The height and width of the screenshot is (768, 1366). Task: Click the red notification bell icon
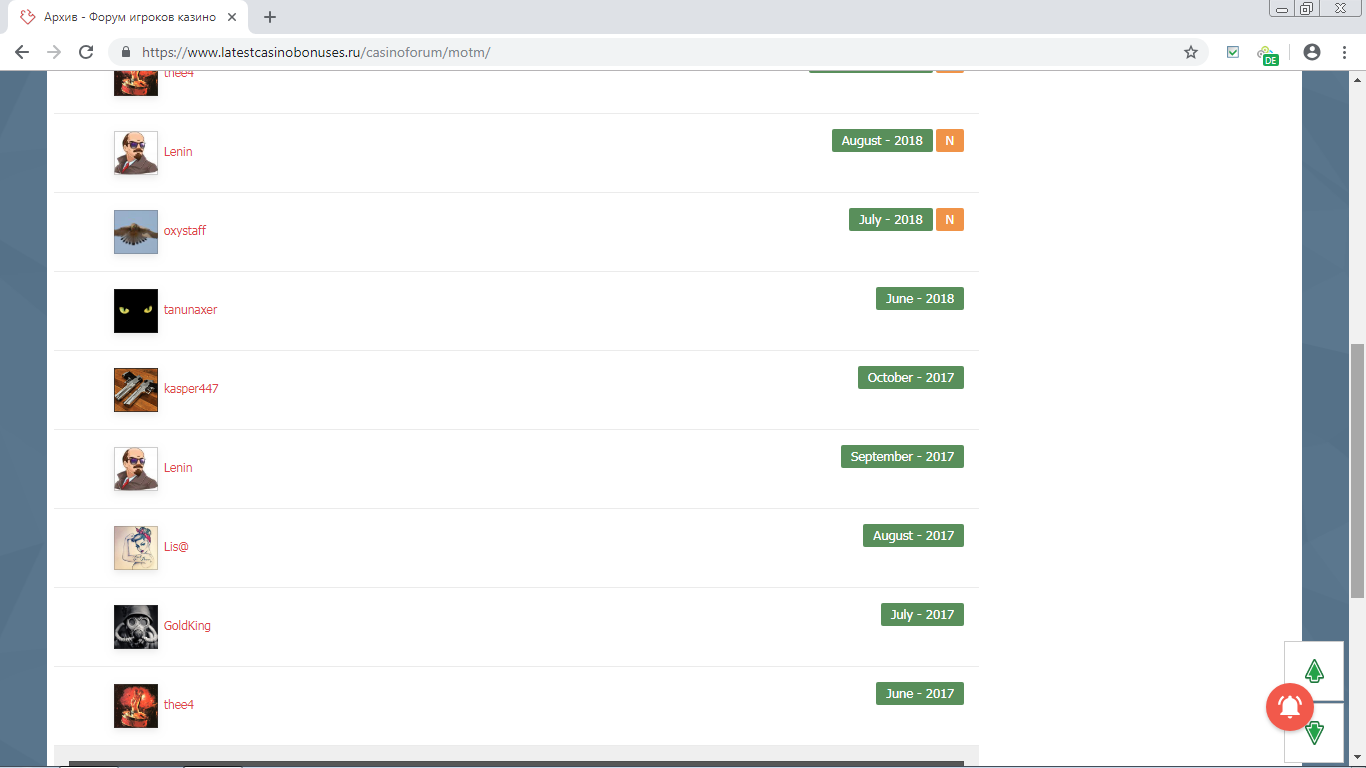click(x=1290, y=707)
